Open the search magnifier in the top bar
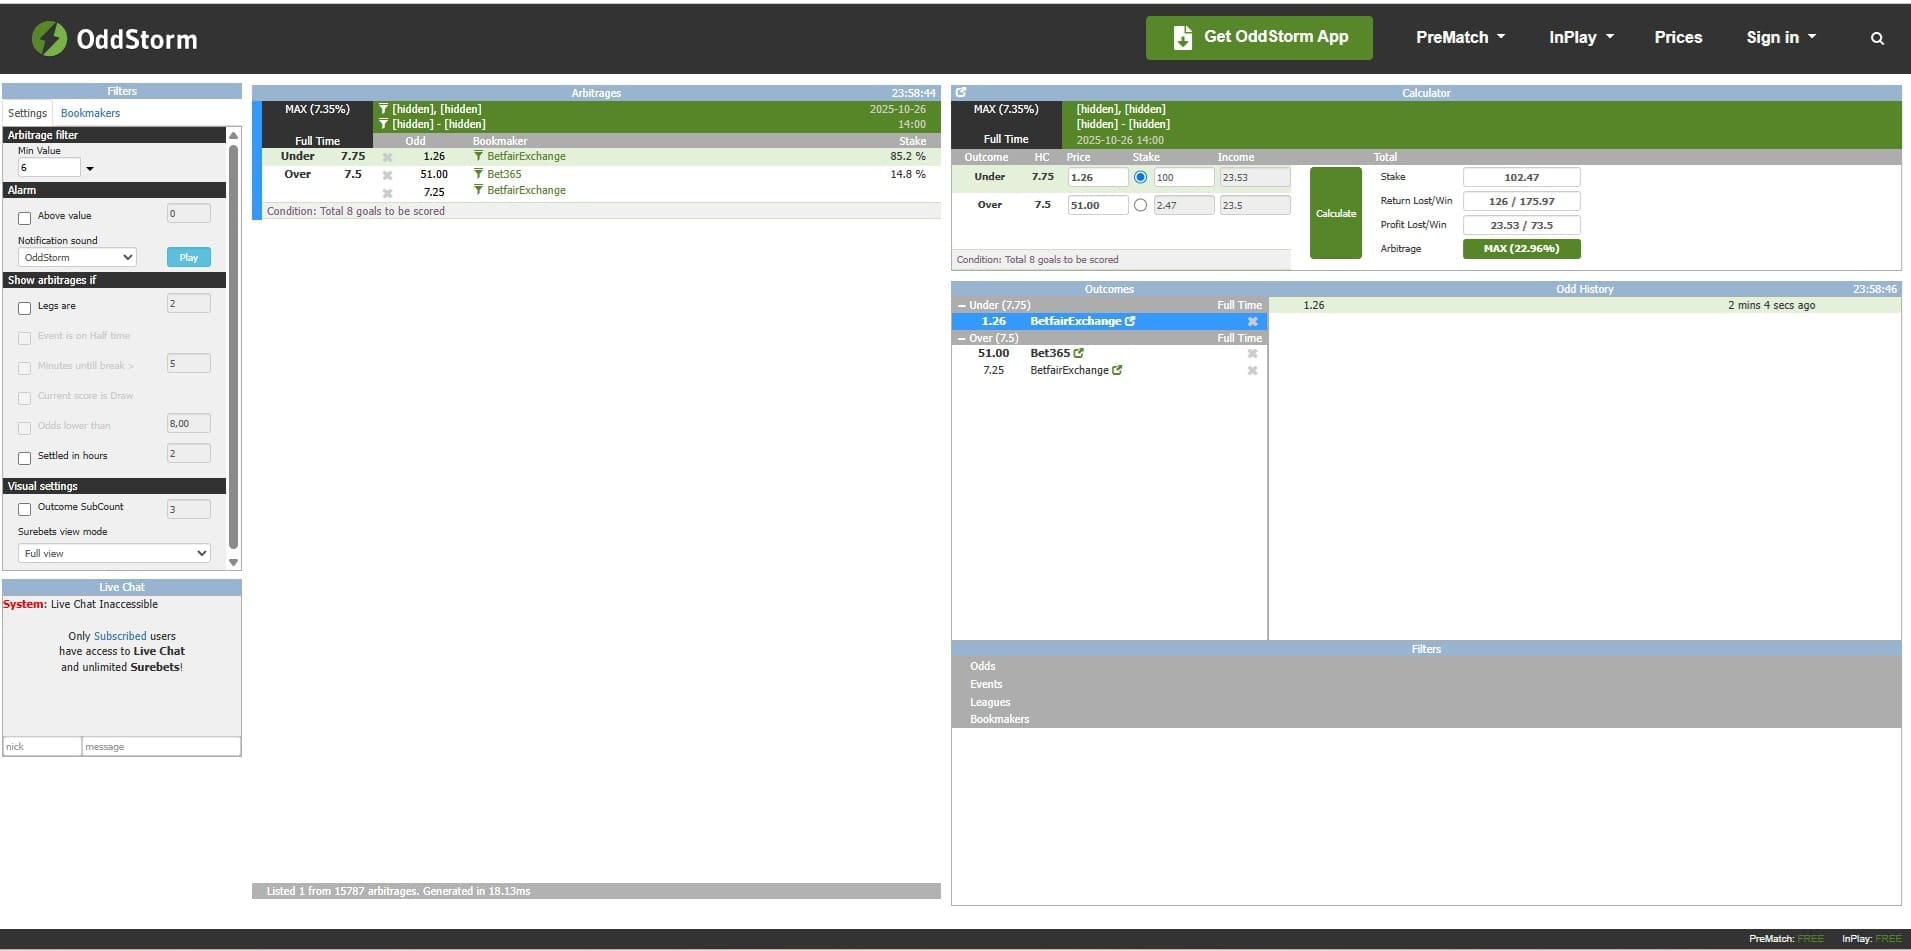 [1877, 38]
